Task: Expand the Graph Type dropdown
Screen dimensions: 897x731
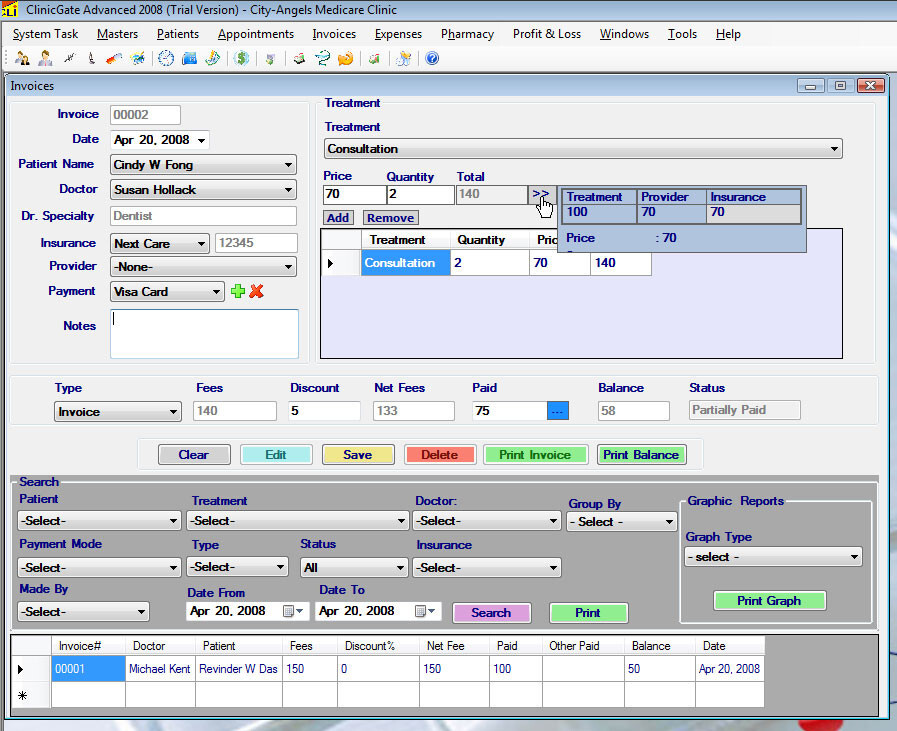Action: (x=854, y=557)
